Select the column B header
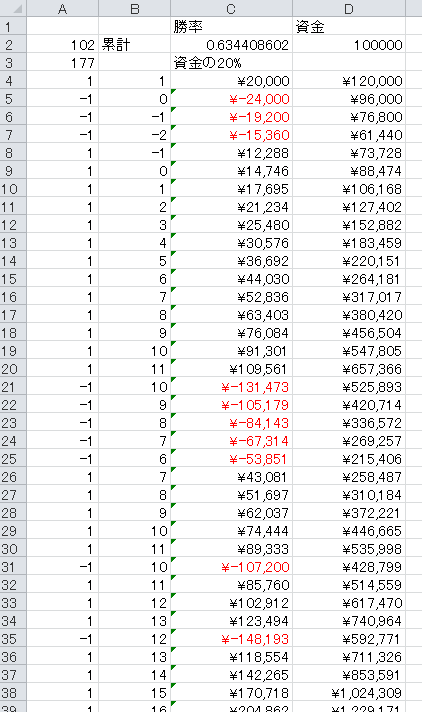 (x=134, y=9)
